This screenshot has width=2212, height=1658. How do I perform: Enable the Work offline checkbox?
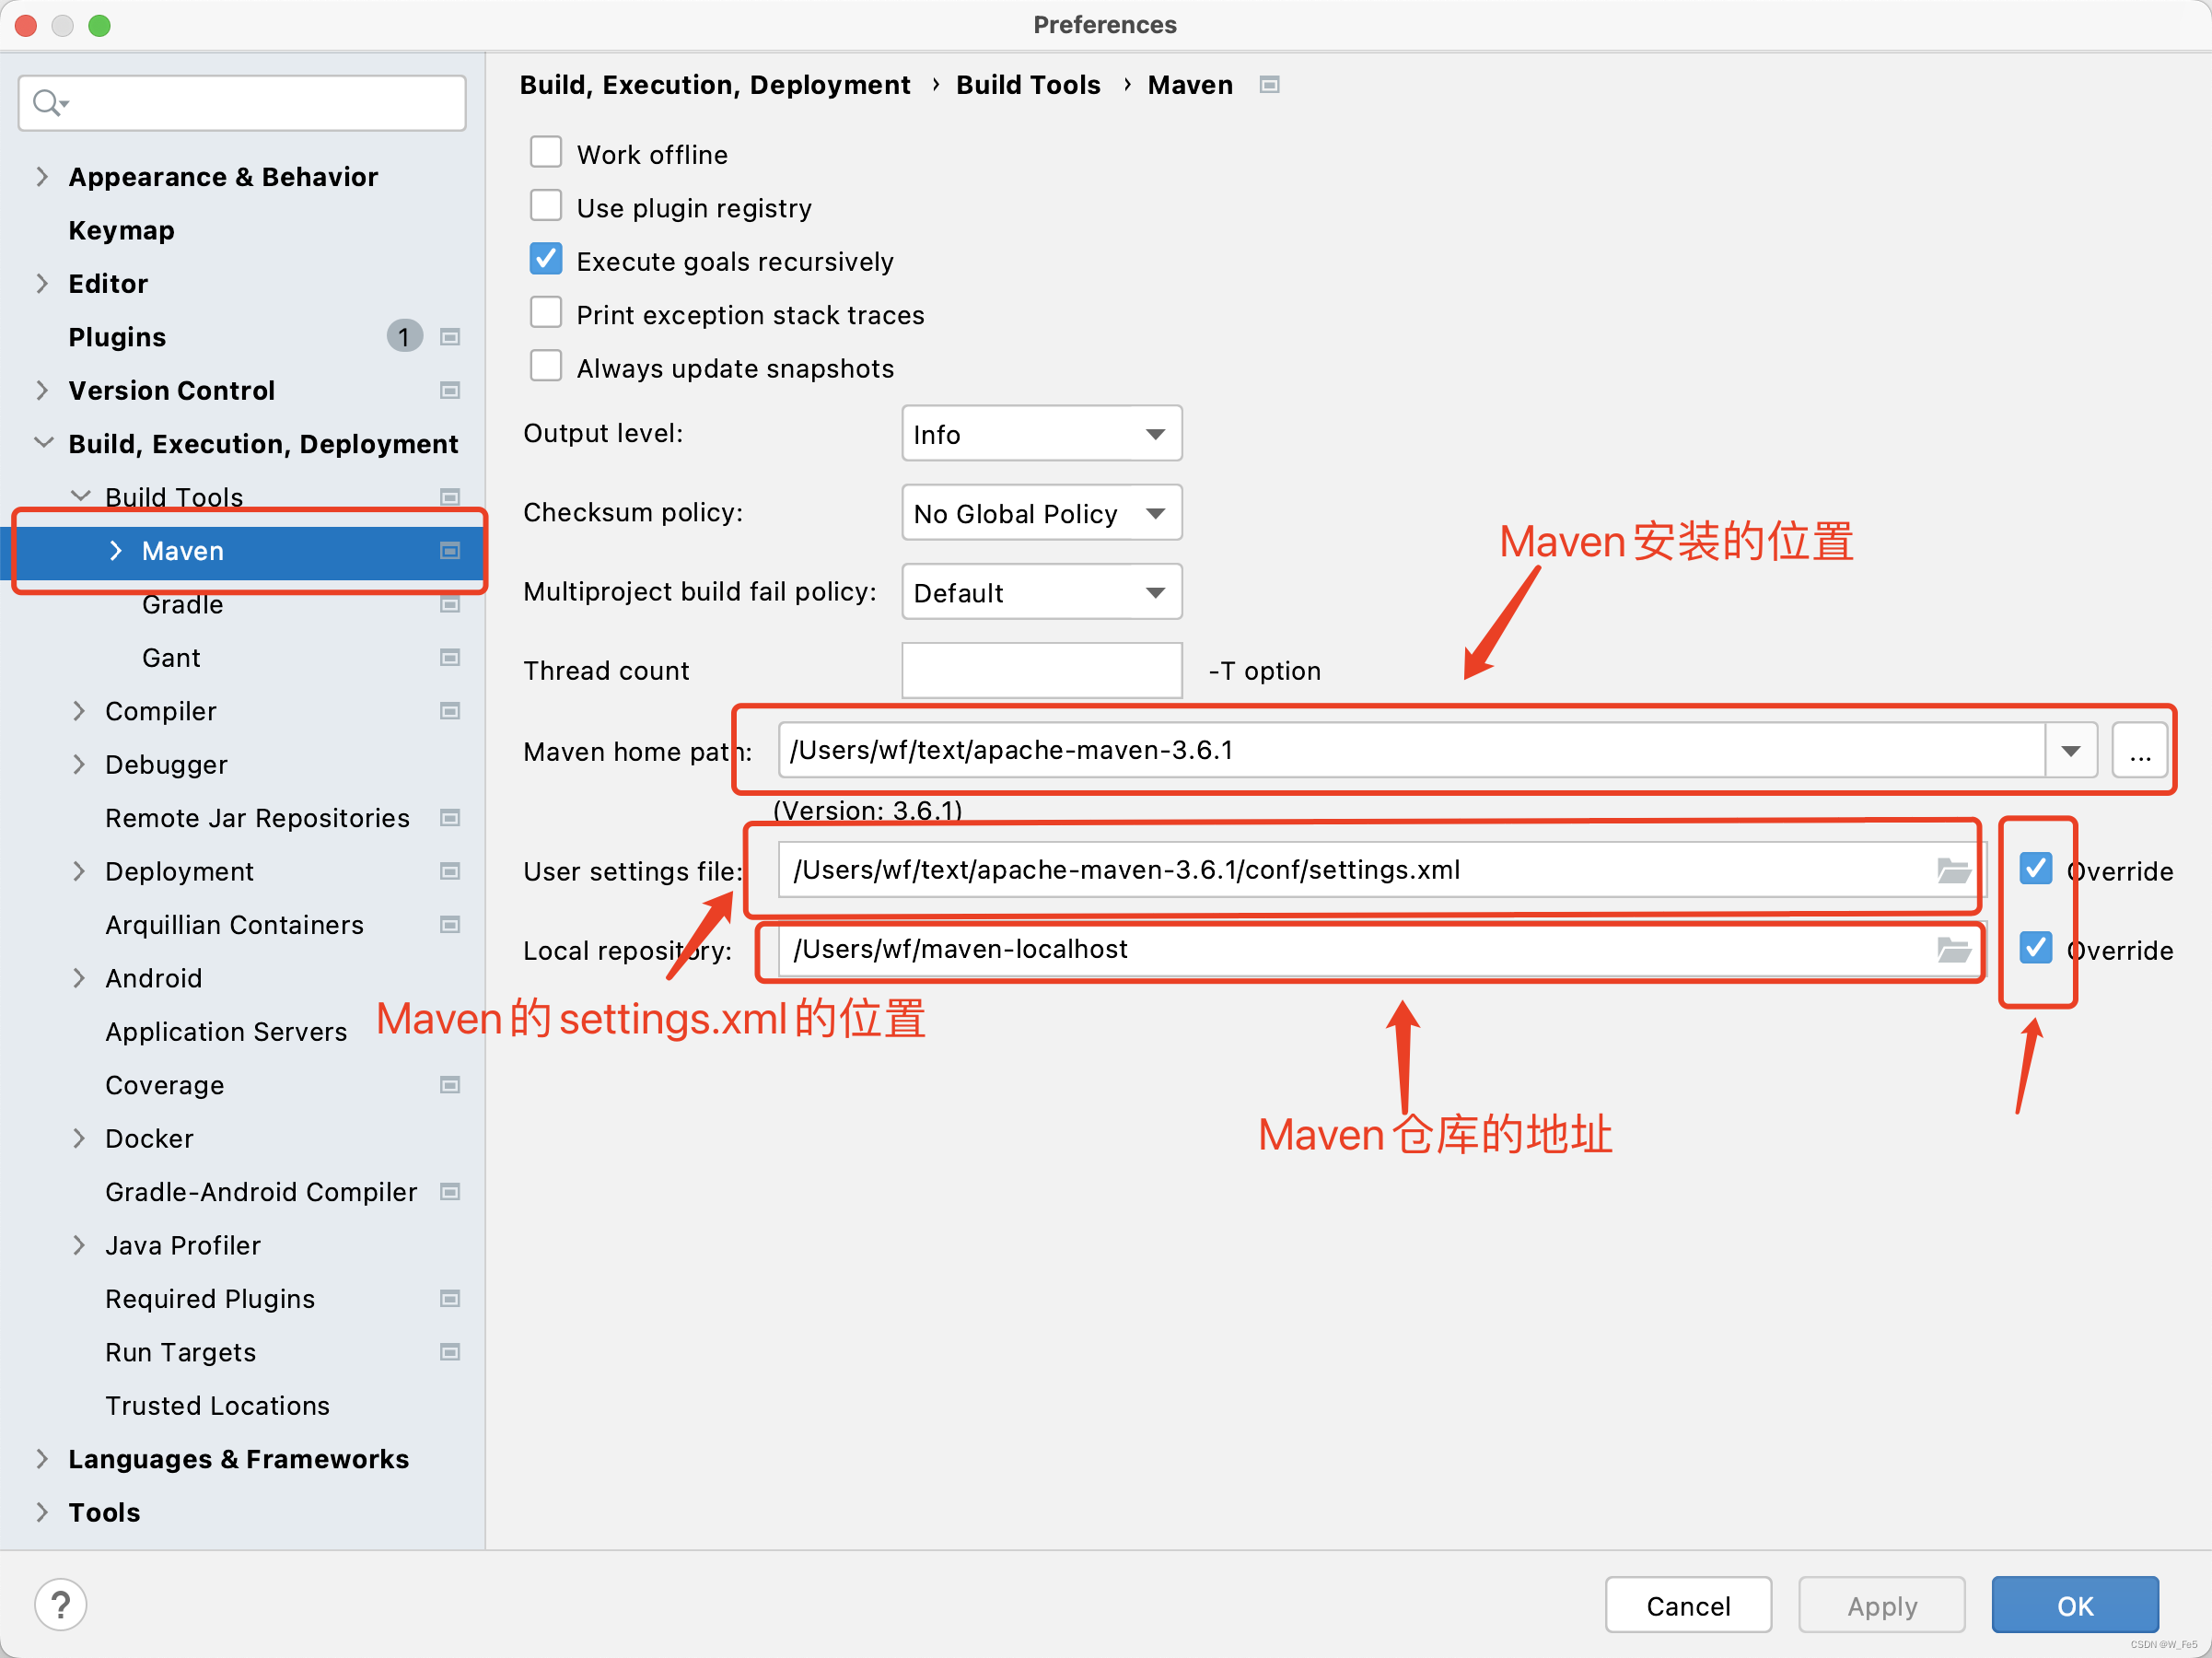(x=546, y=153)
